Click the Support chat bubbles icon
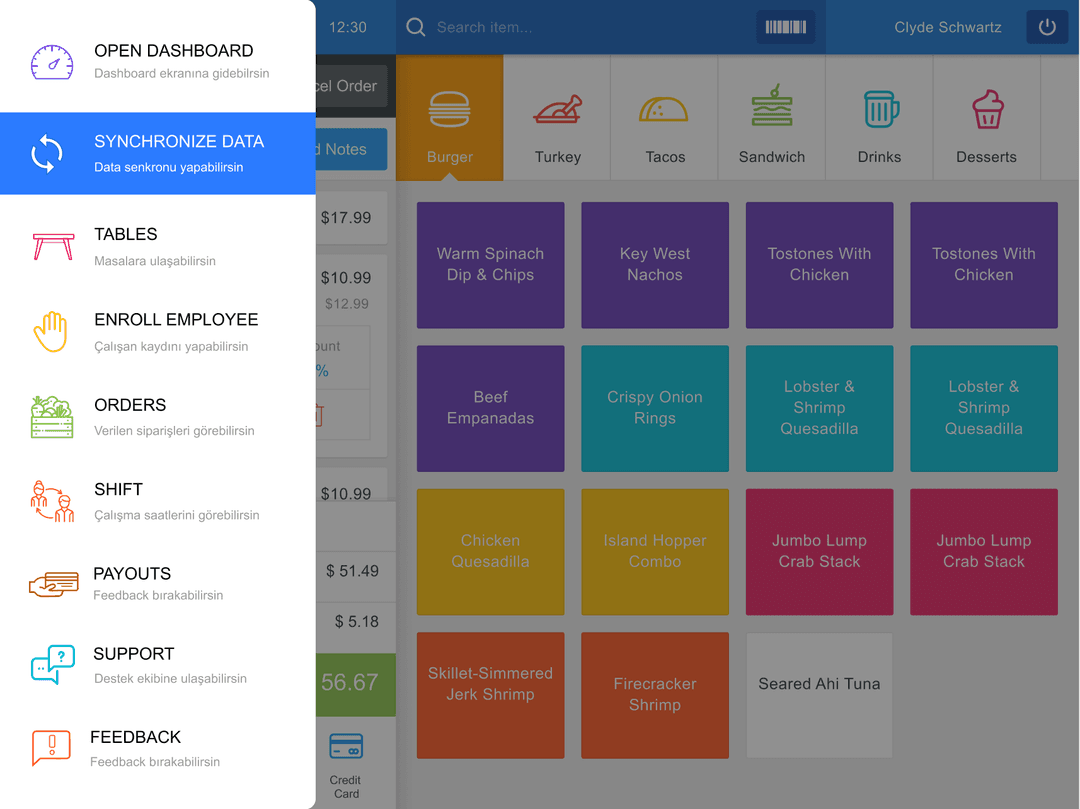Viewport: 1080px width, 809px height. 53,665
